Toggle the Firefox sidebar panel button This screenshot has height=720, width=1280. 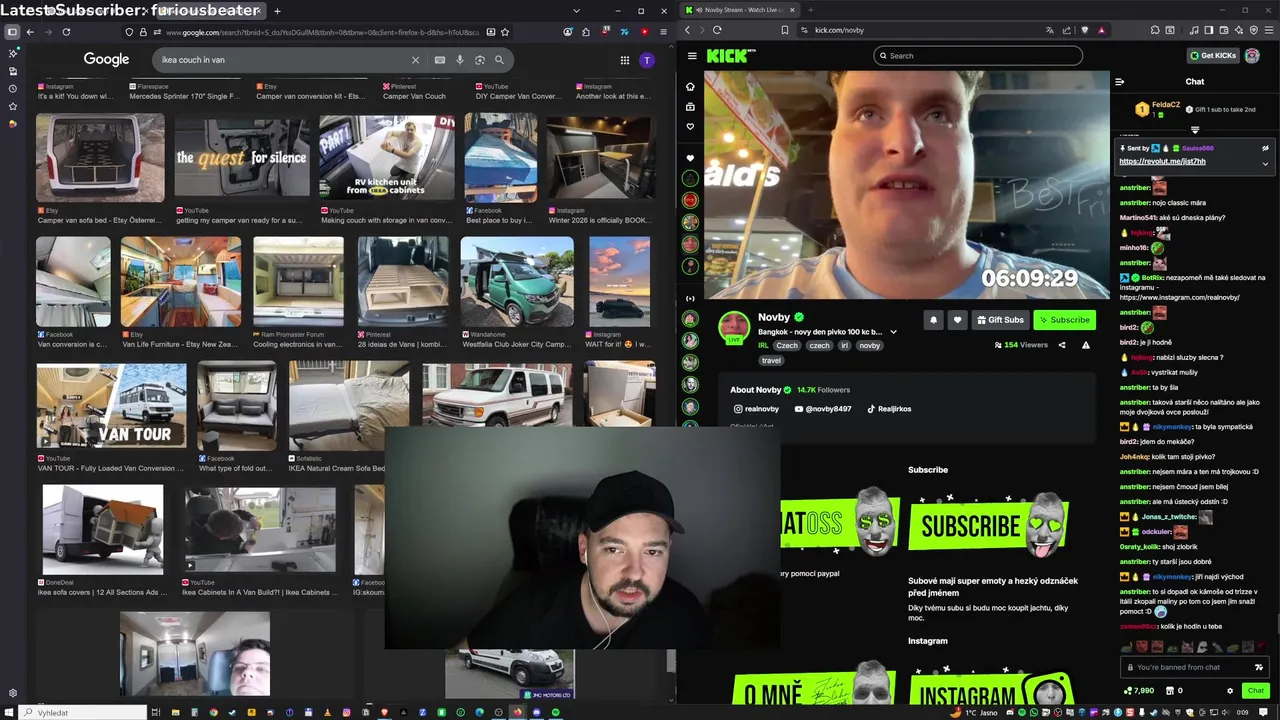[12, 32]
